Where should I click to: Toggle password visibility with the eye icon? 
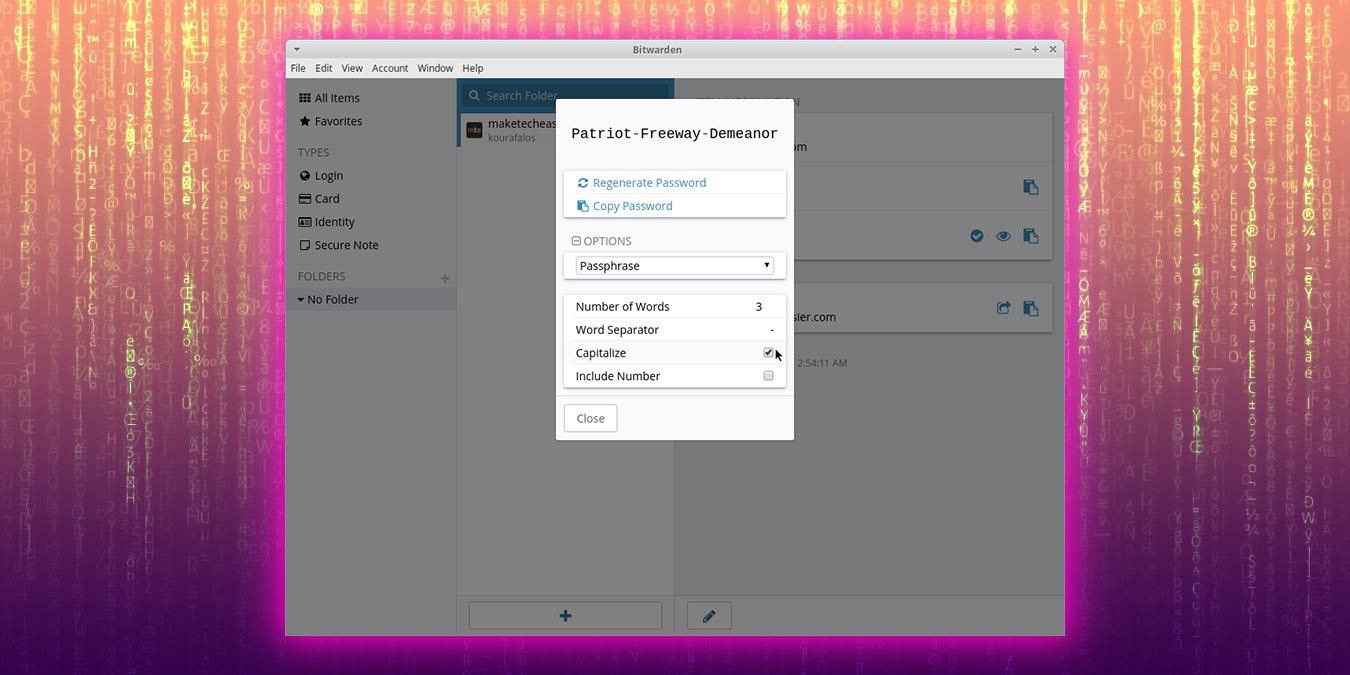pyautogui.click(x=1003, y=236)
